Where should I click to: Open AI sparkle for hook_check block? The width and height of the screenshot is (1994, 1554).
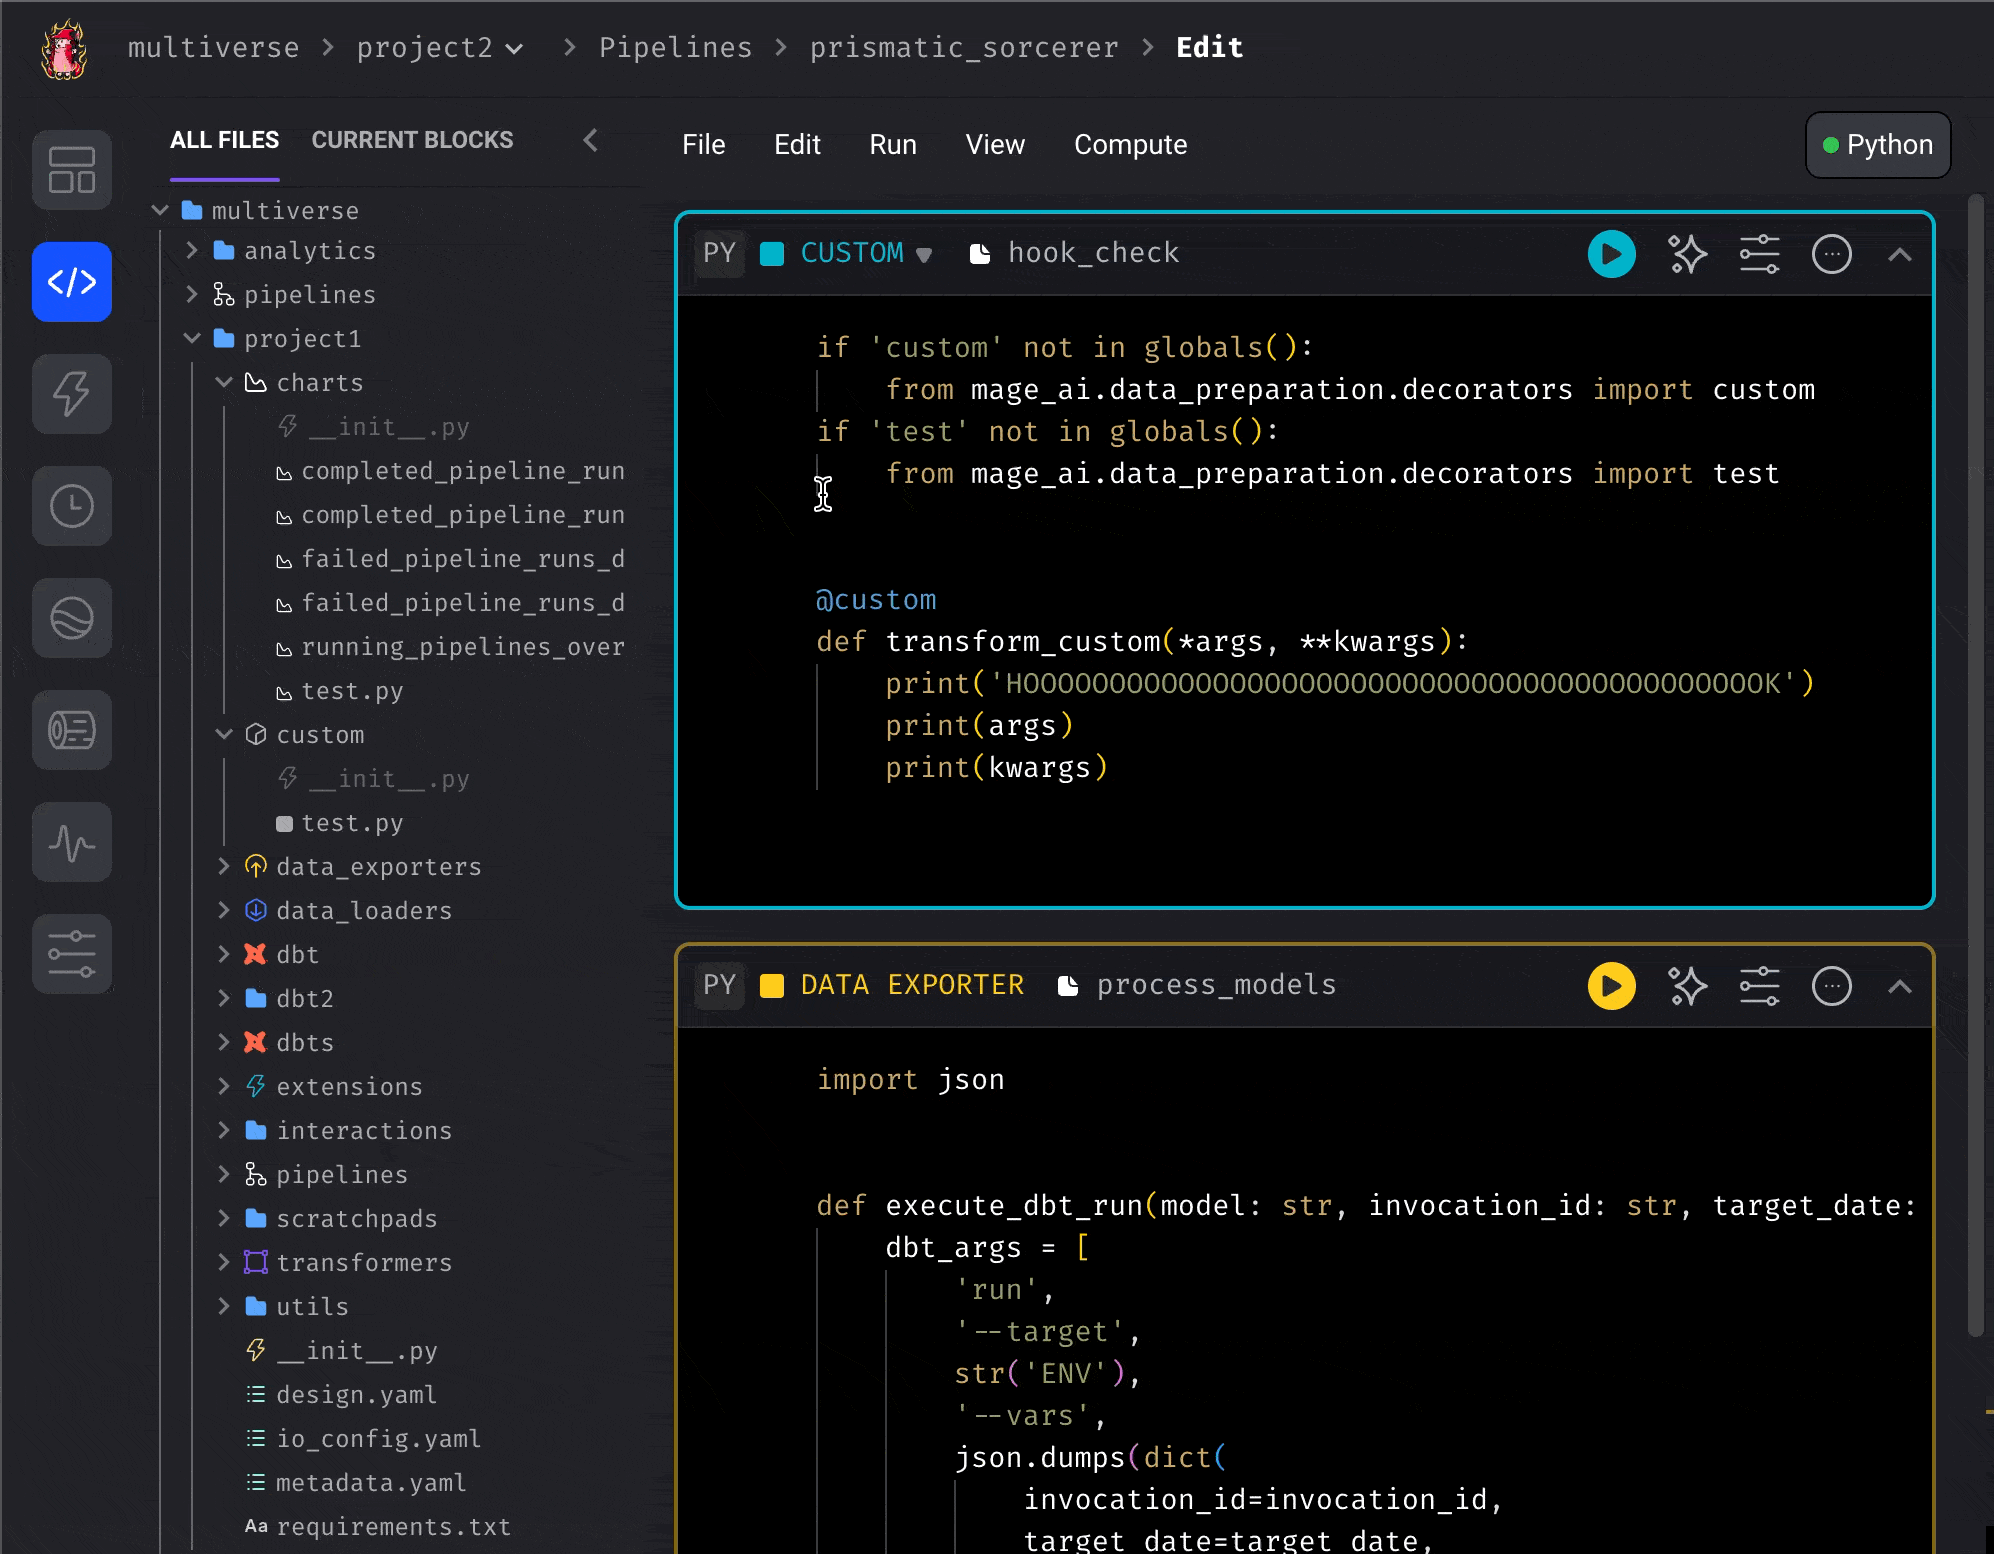[x=1688, y=254]
